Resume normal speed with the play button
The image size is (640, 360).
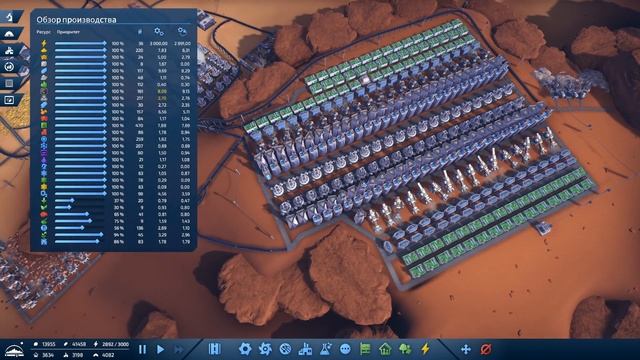click(x=160, y=349)
